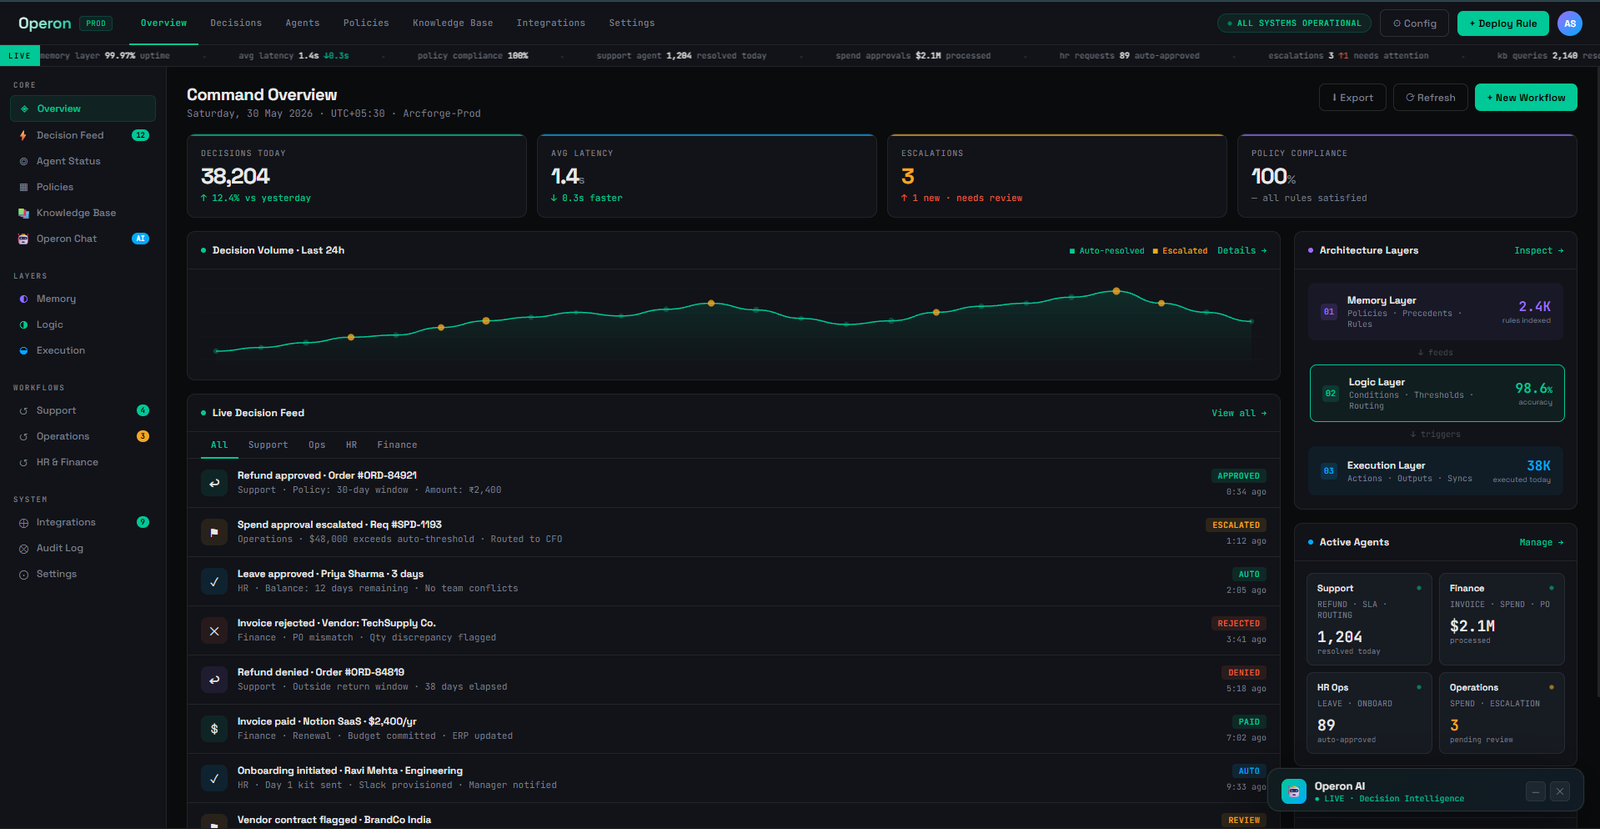This screenshot has height=829, width=1600.
Task: Click the checkmark icon on Leave approved row
Action: point(214,581)
